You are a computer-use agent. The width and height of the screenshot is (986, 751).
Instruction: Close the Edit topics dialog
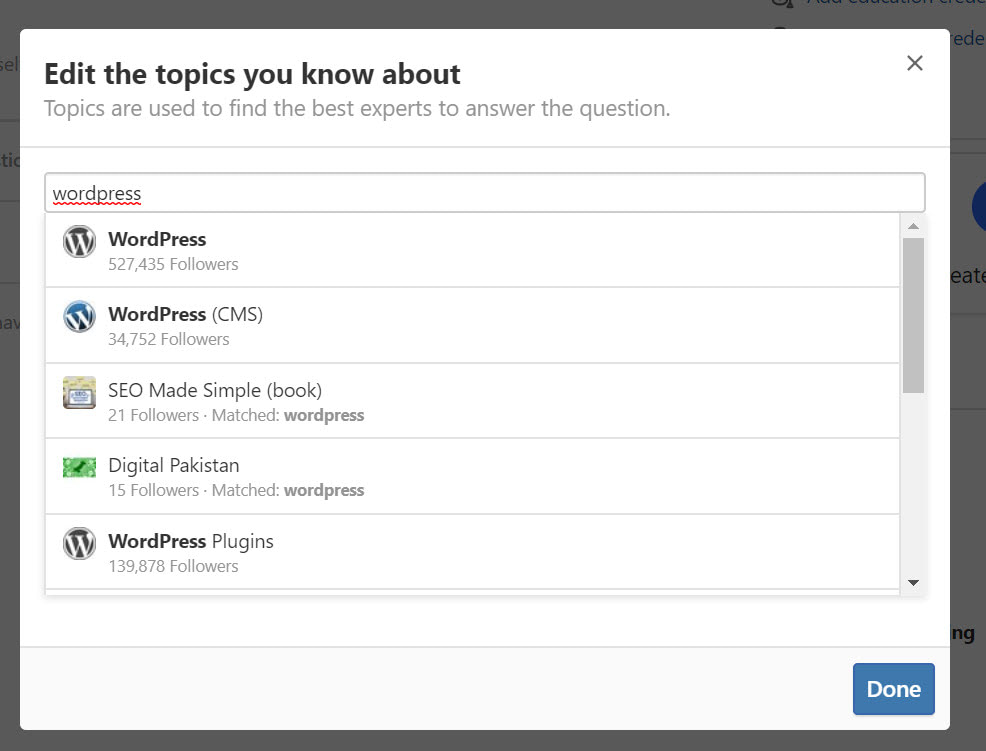[x=914, y=62]
